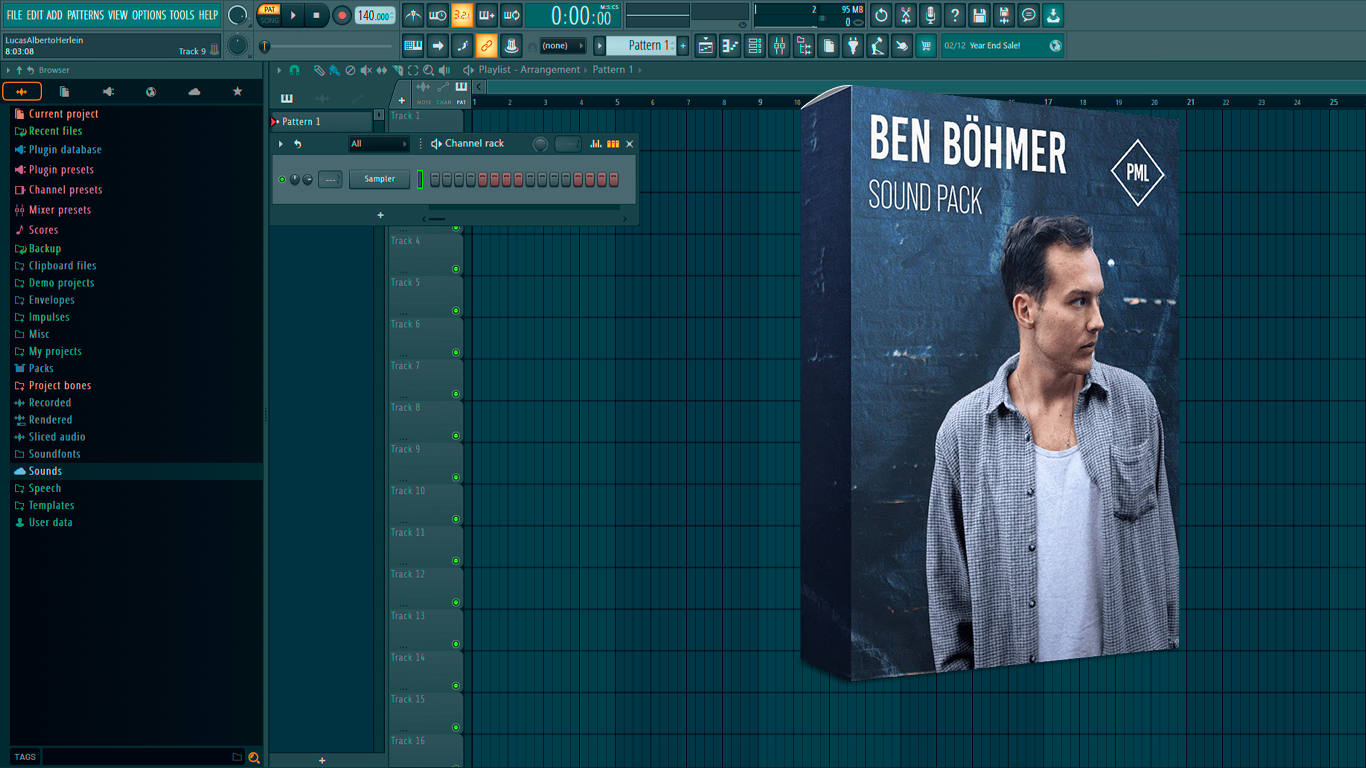This screenshot has height=768, width=1366.
Task: Open the OPTIONS menu
Action: click(x=149, y=15)
